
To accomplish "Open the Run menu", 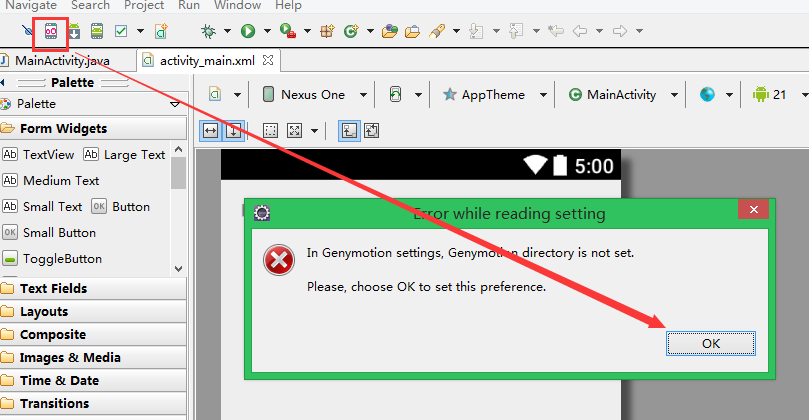I will 189,5.
